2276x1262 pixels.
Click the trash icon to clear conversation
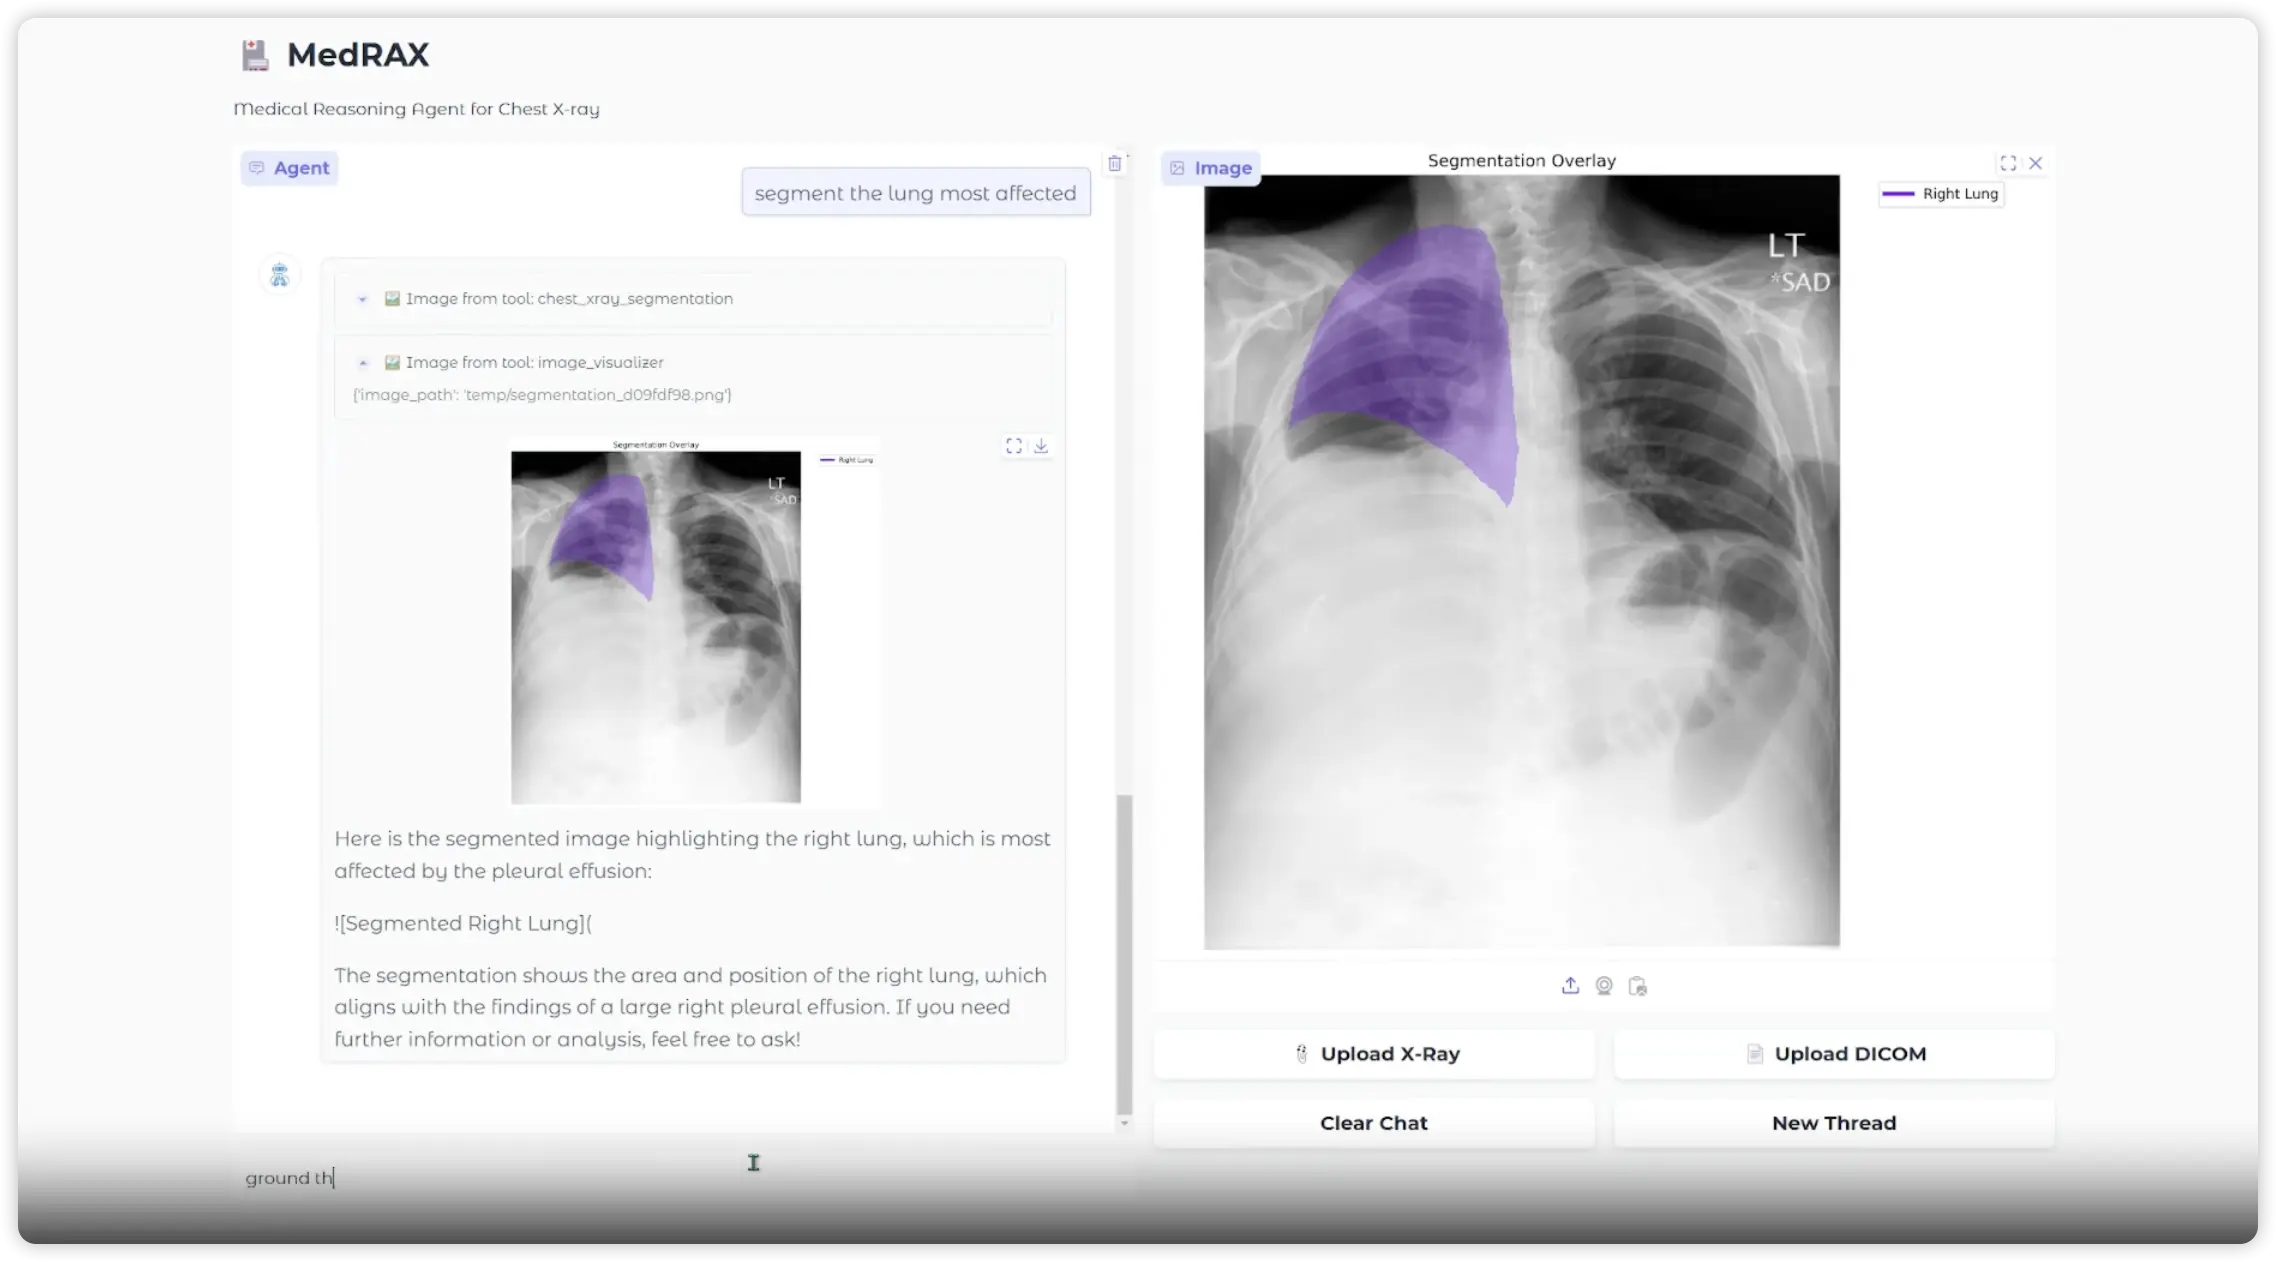point(1114,163)
